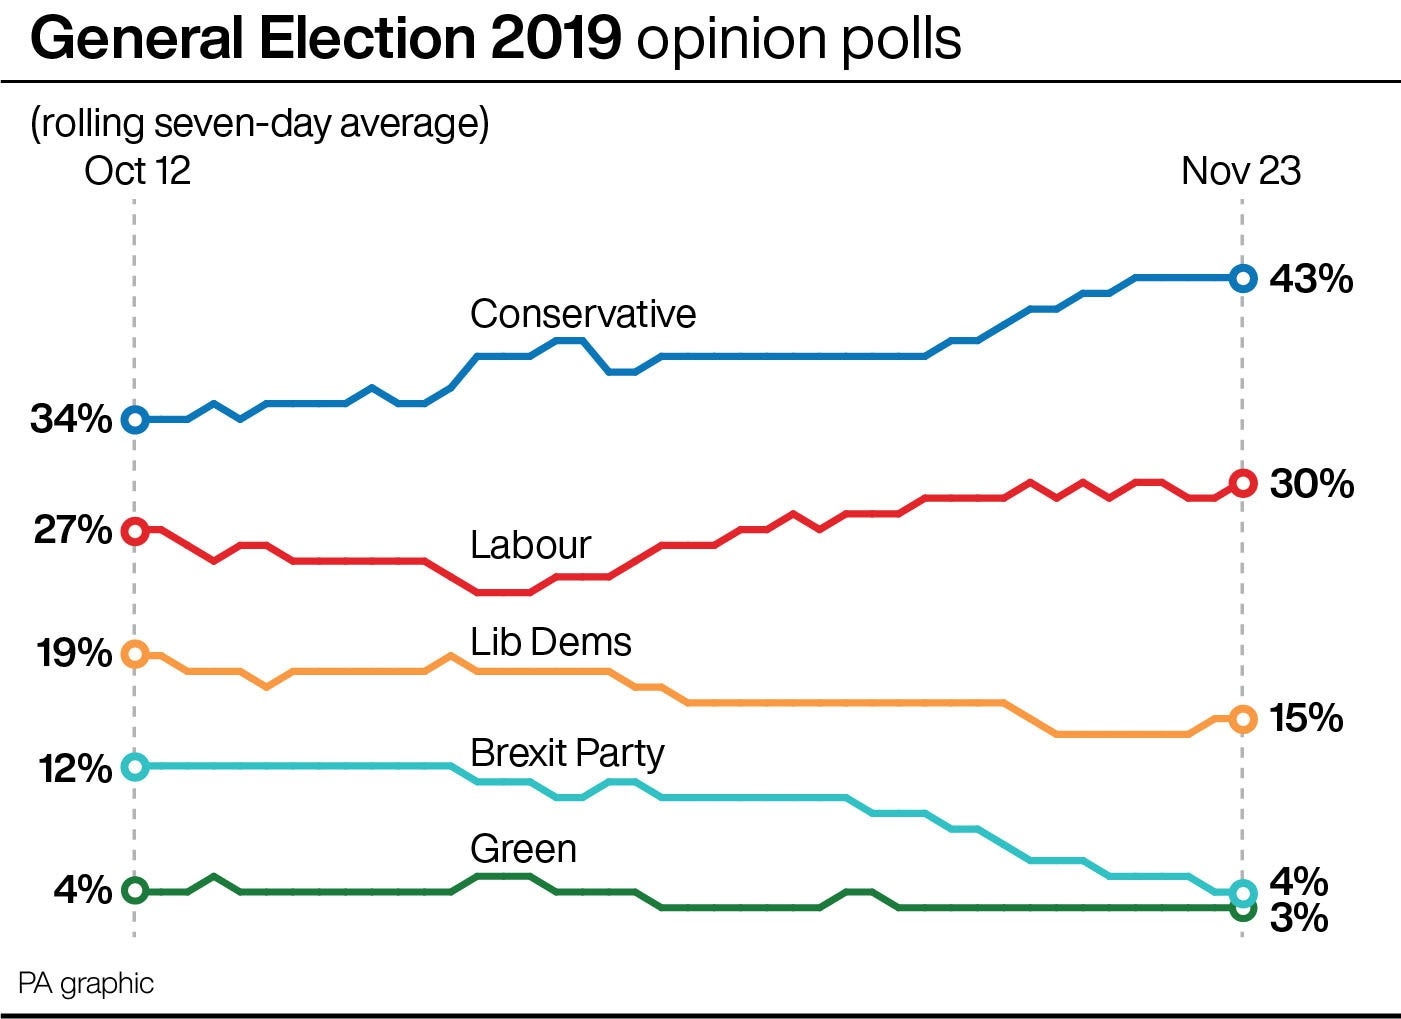
Task: Click the Labour 30% end point marker
Action: click(1242, 483)
